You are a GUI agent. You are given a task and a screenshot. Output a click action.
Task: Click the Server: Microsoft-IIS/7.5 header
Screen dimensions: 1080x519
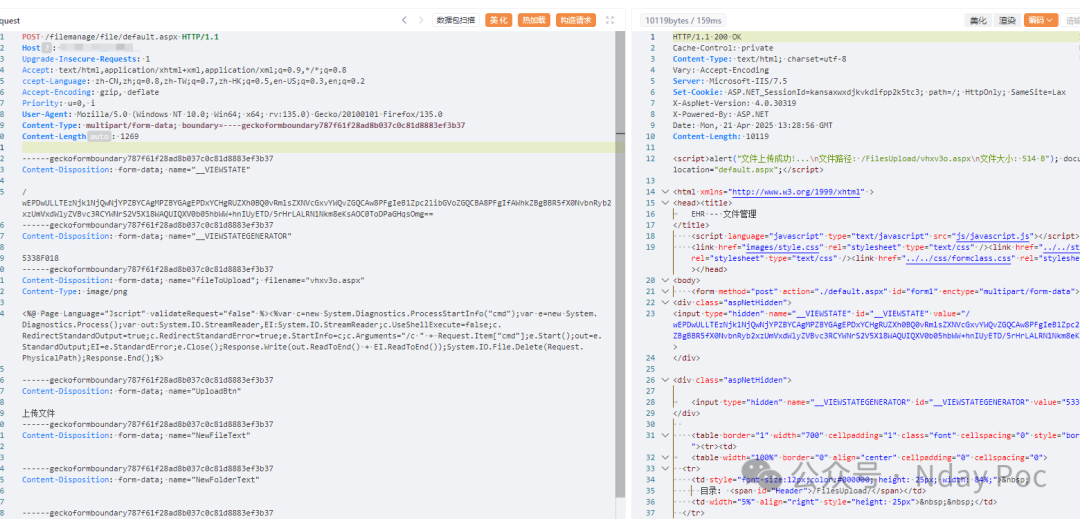[x=729, y=81]
